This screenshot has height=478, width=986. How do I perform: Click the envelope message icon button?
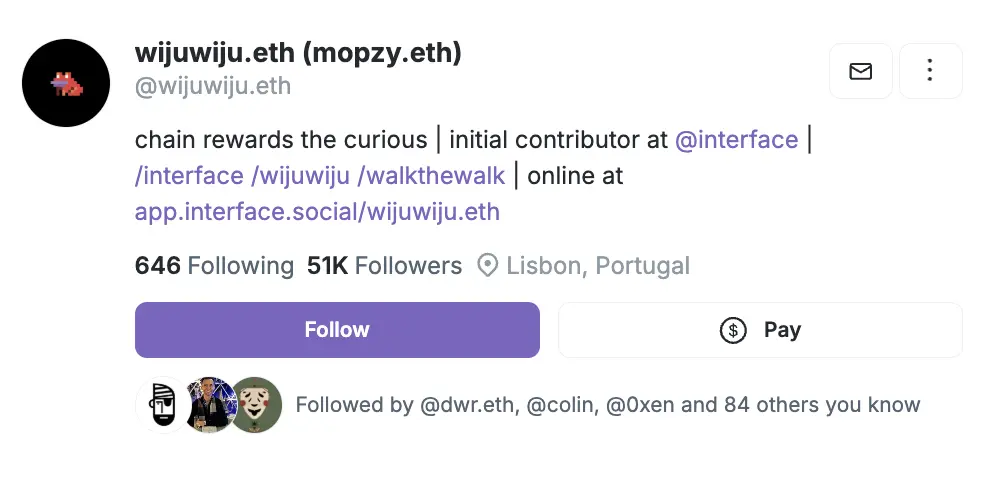(860, 71)
